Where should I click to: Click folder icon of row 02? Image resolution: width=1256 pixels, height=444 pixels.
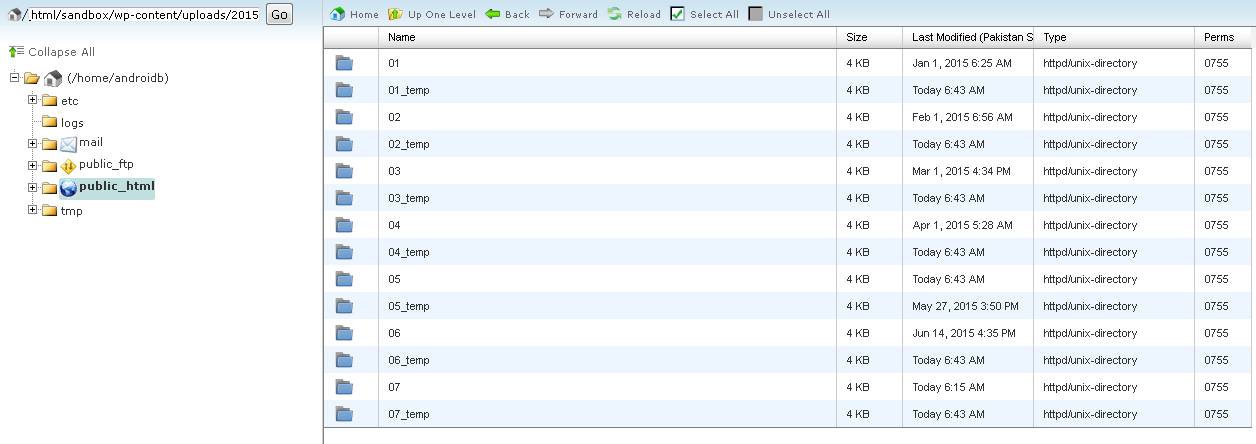(344, 117)
